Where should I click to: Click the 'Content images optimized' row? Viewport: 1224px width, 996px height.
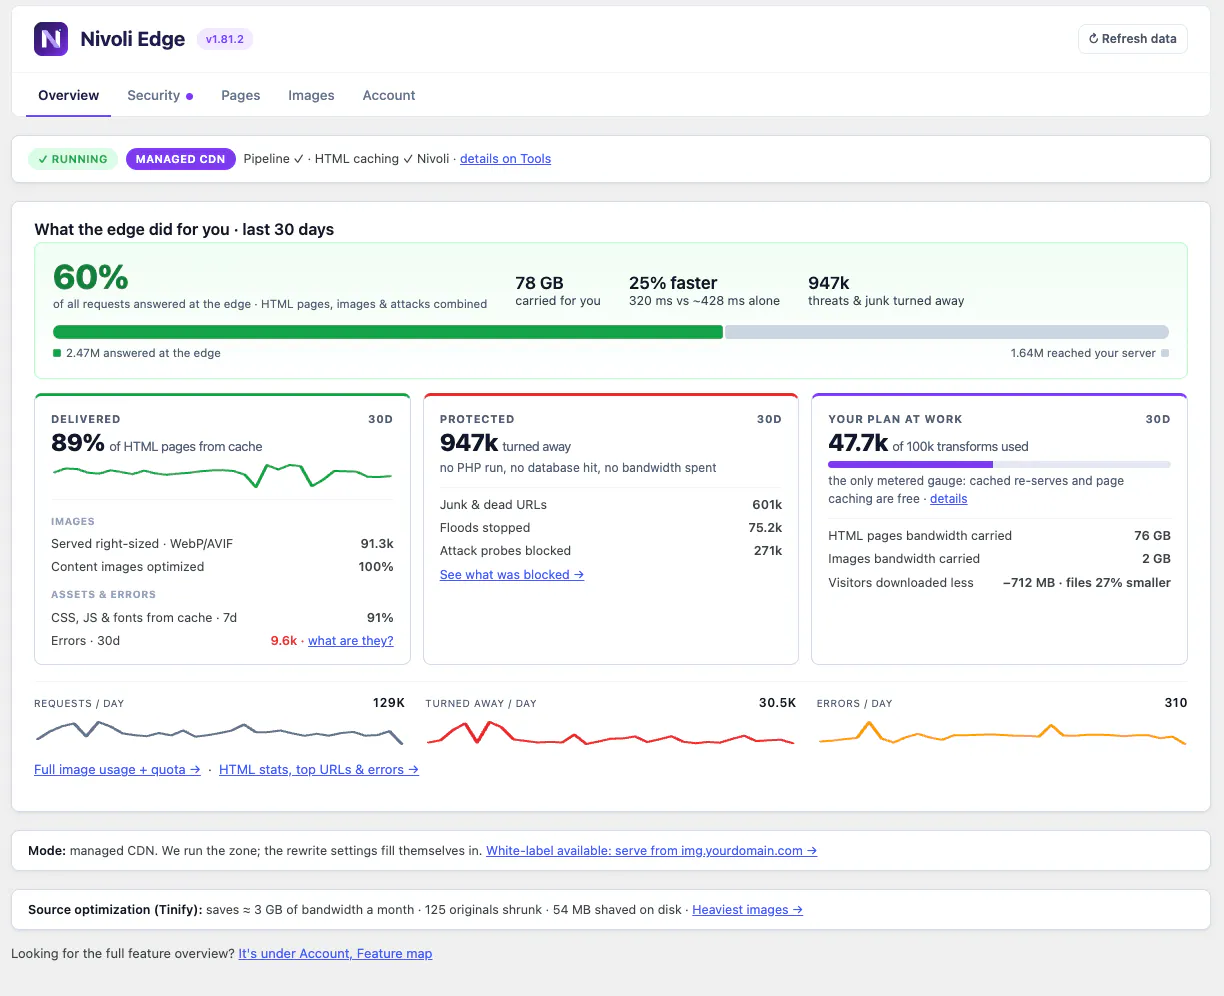pyautogui.click(x=222, y=567)
